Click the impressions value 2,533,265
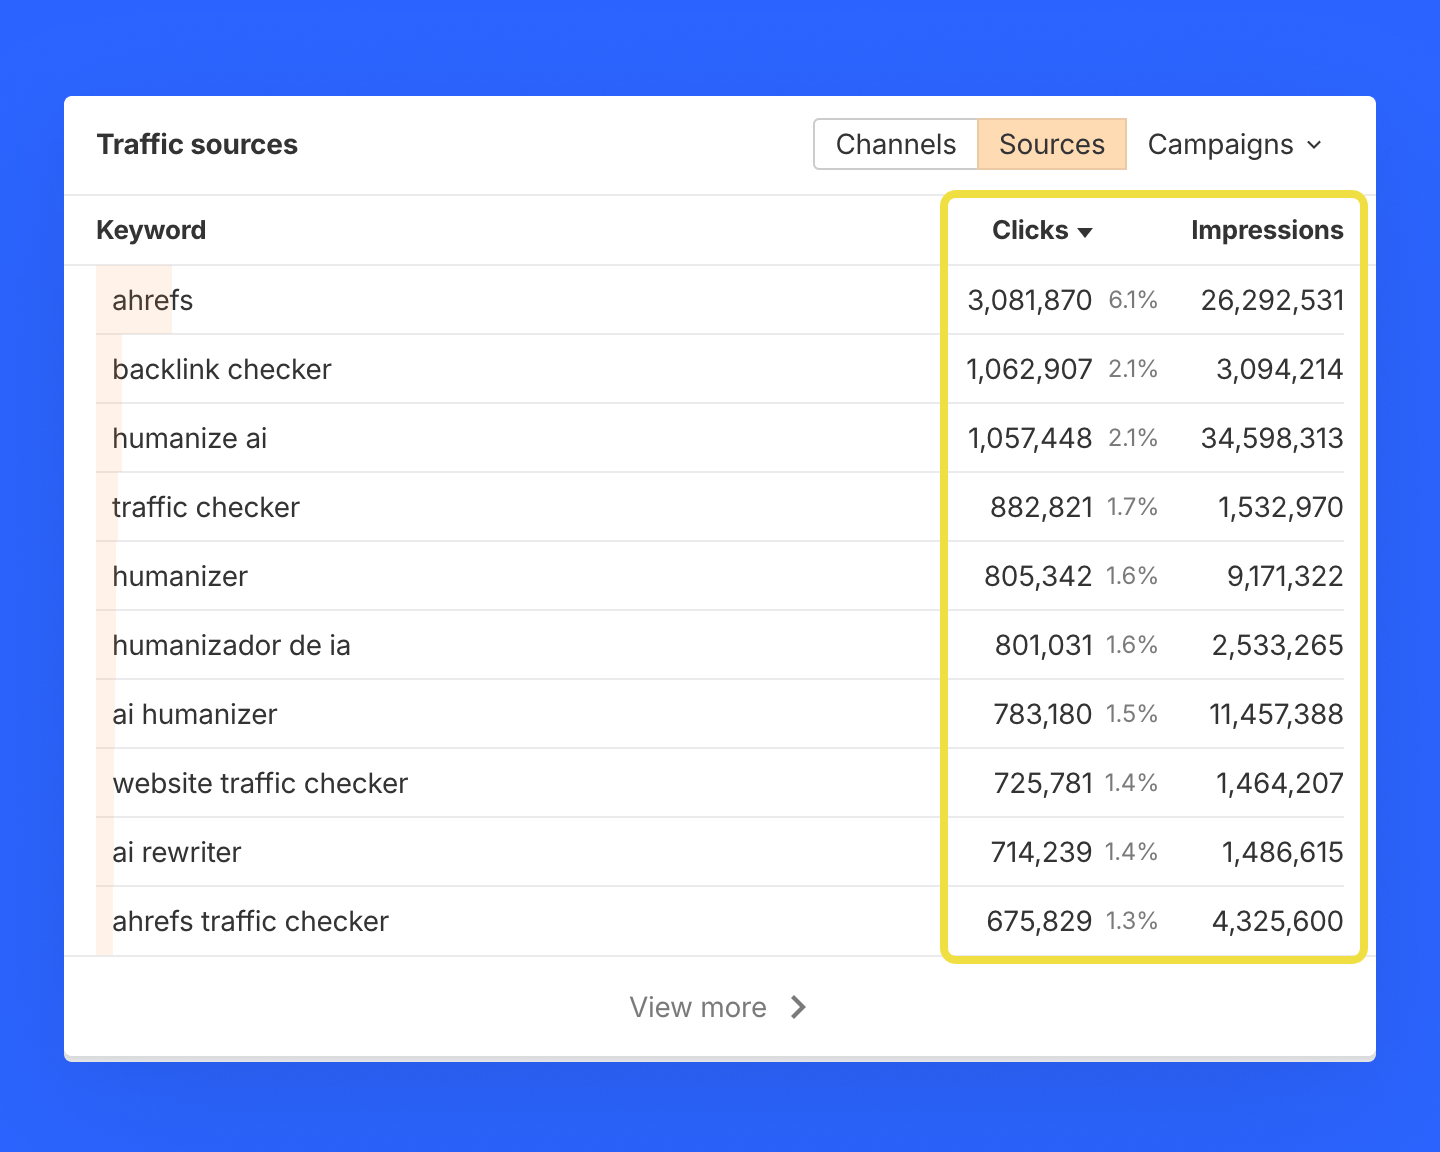 [1278, 645]
